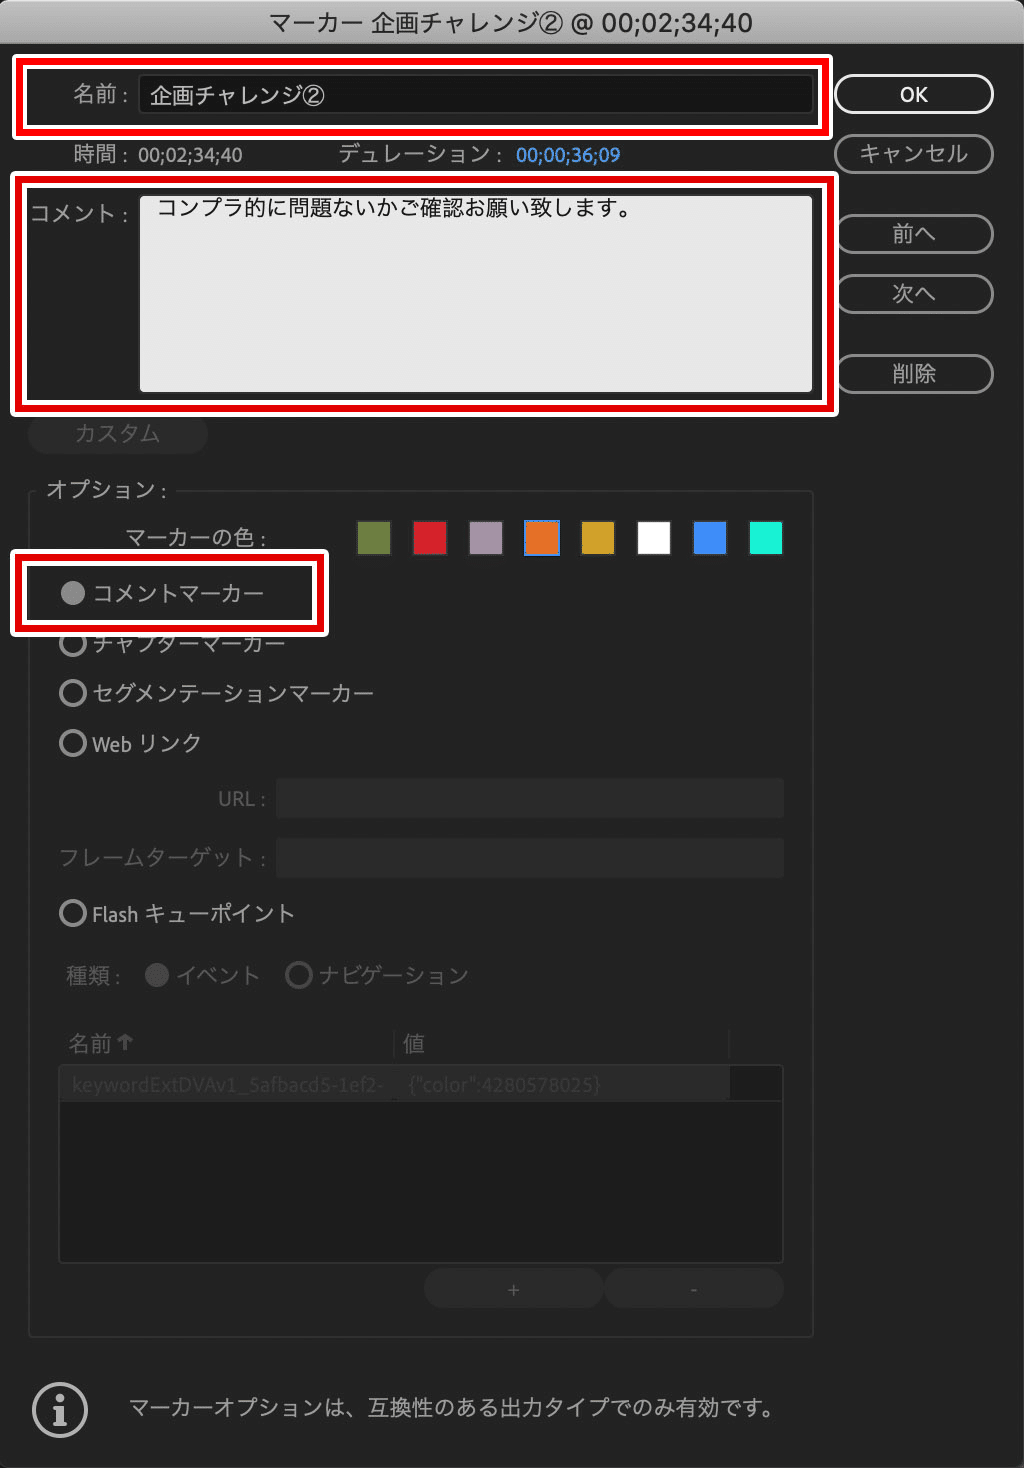The width and height of the screenshot is (1024, 1468).
Task: Select セグメンテーションマーカー option
Action: click(x=72, y=693)
